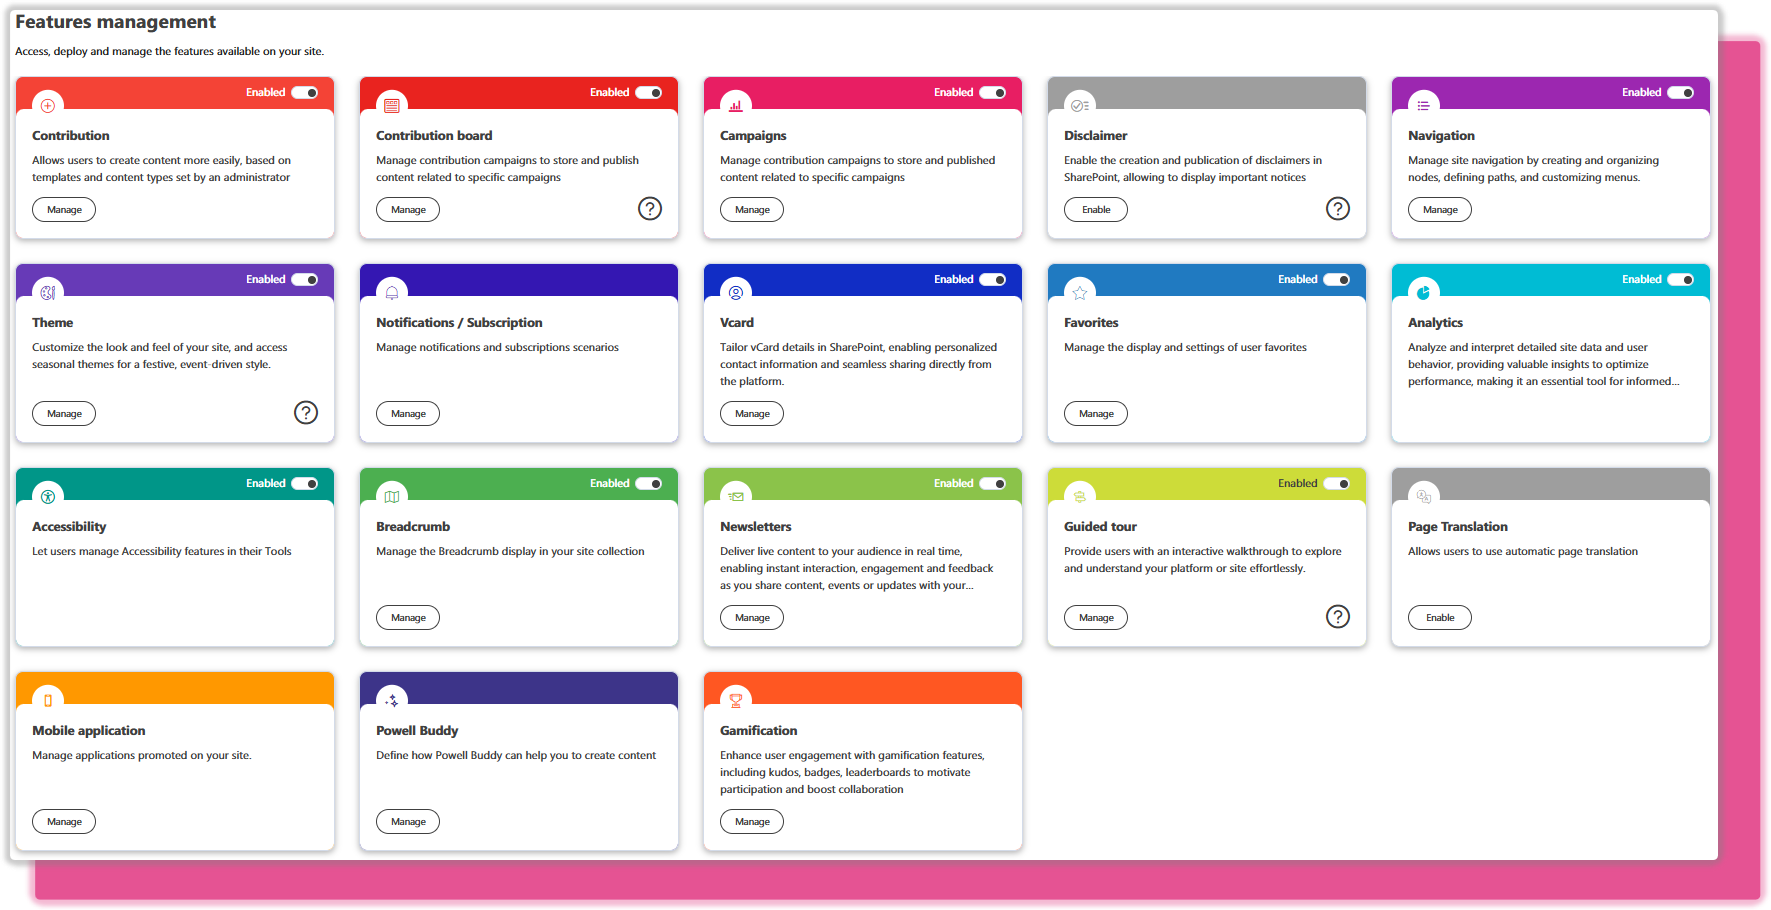This screenshot has height=910, width=1771.
Task: Disable the Campaigns feature toggle
Action: click(993, 92)
